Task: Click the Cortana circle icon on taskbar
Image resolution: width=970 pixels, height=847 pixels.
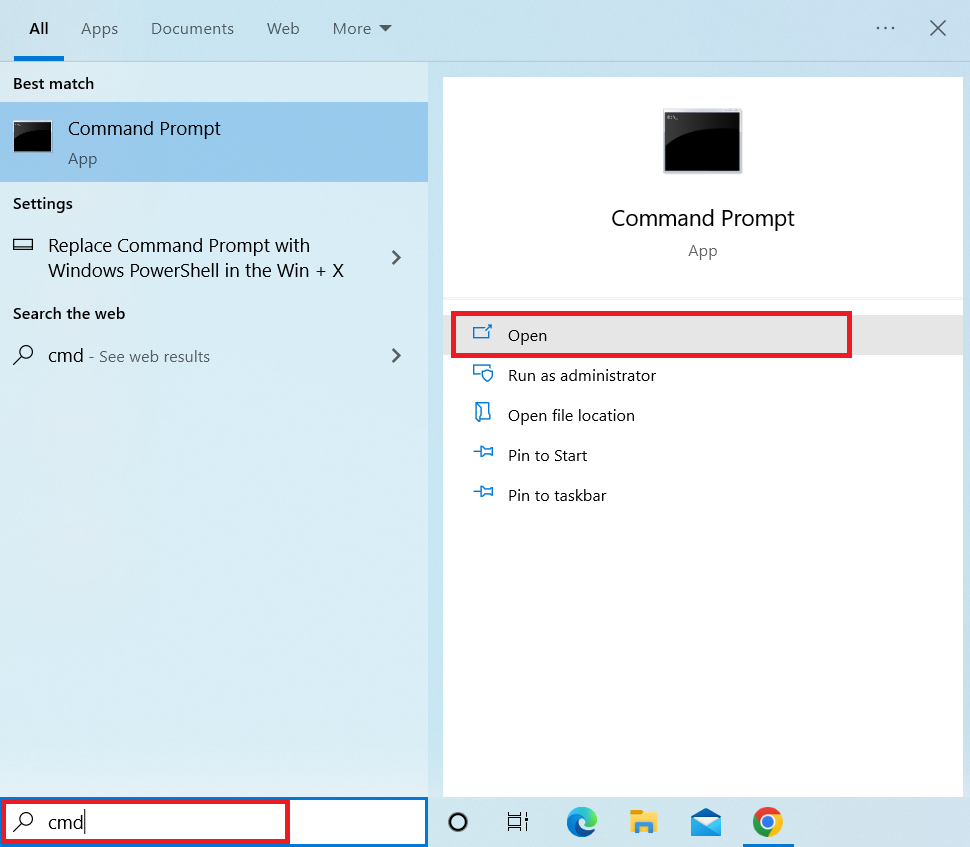Action: pos(457,822)
